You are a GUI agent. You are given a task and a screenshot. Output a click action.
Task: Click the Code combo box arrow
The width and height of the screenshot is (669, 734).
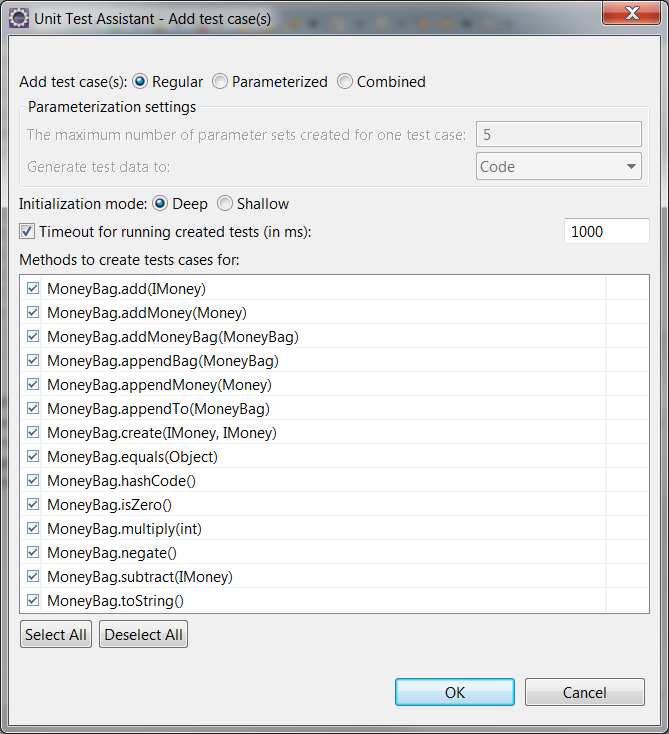[x=631, y=166]
